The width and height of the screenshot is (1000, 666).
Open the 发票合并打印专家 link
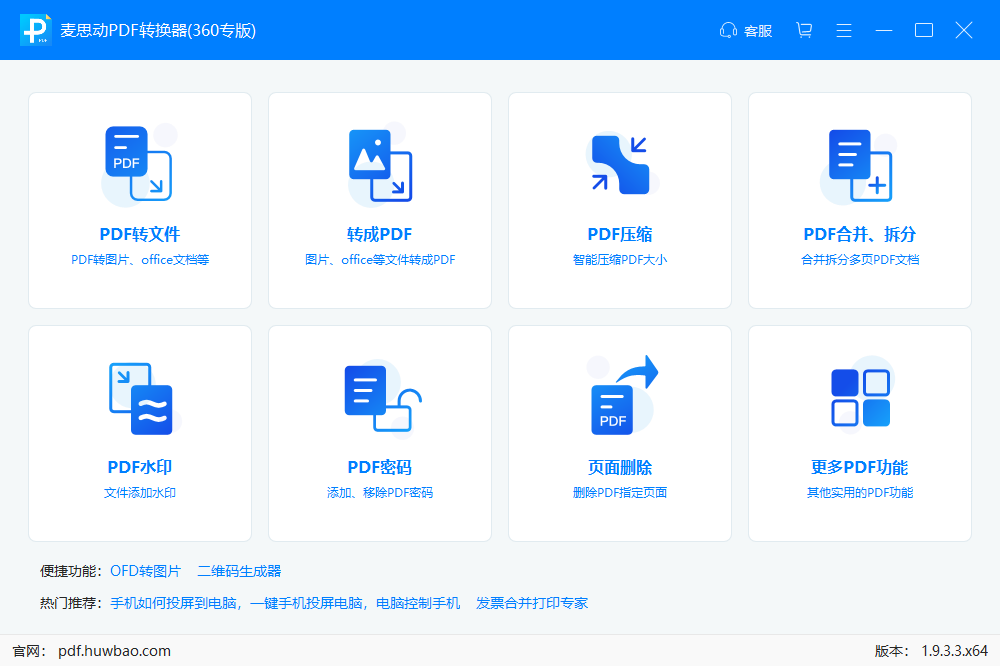[x=532, y=603]
